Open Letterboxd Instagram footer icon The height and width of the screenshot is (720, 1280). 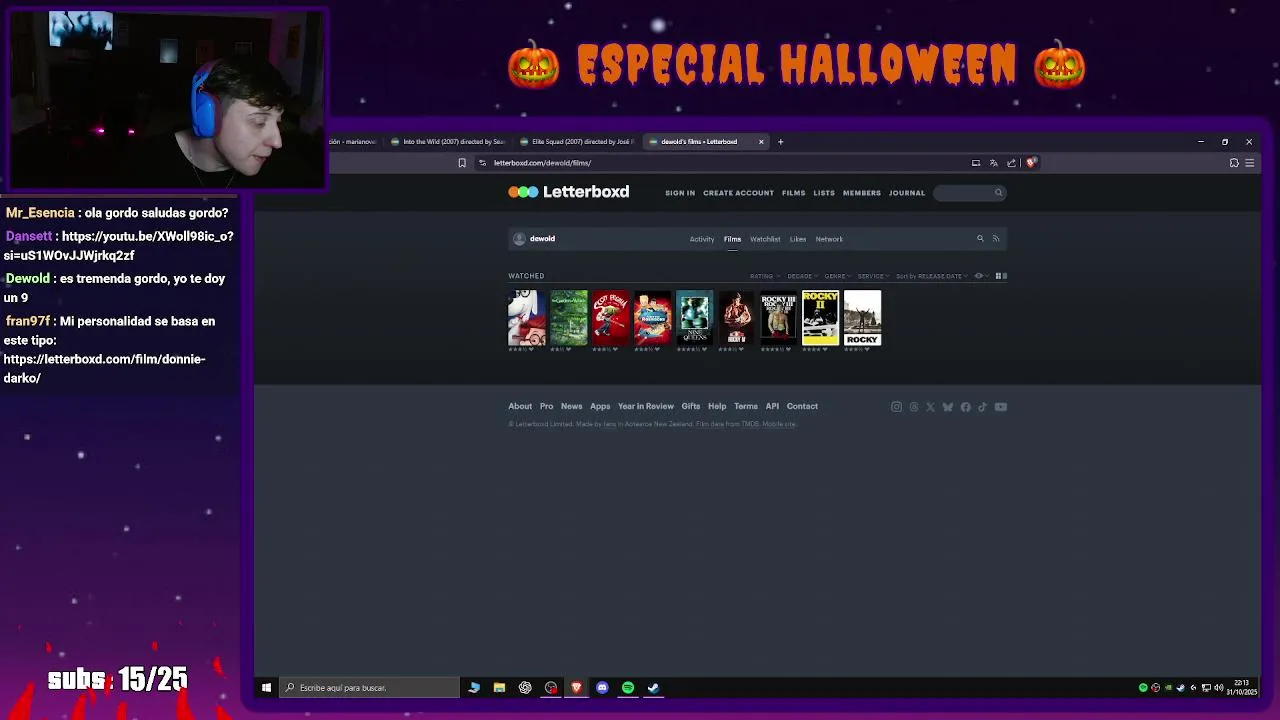tap(896, 407)
